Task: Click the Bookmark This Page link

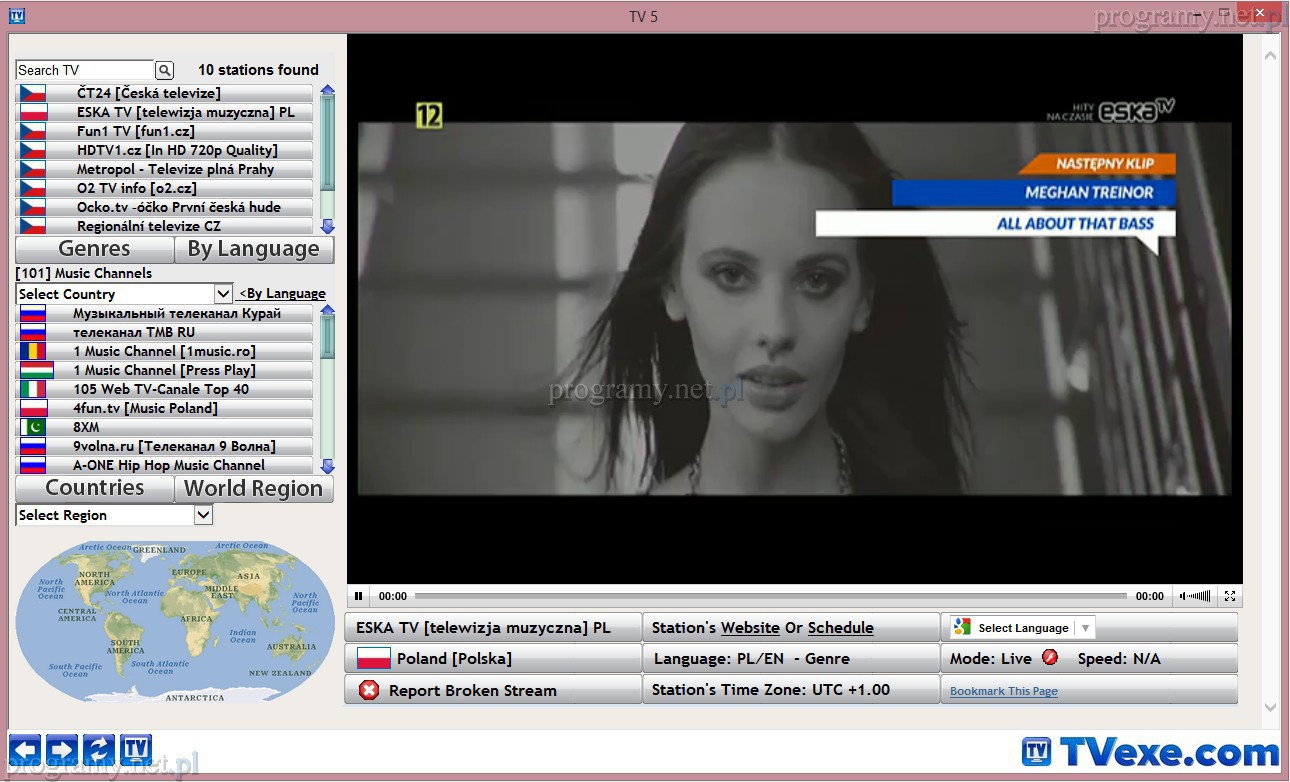Action: coord(1003,691)
